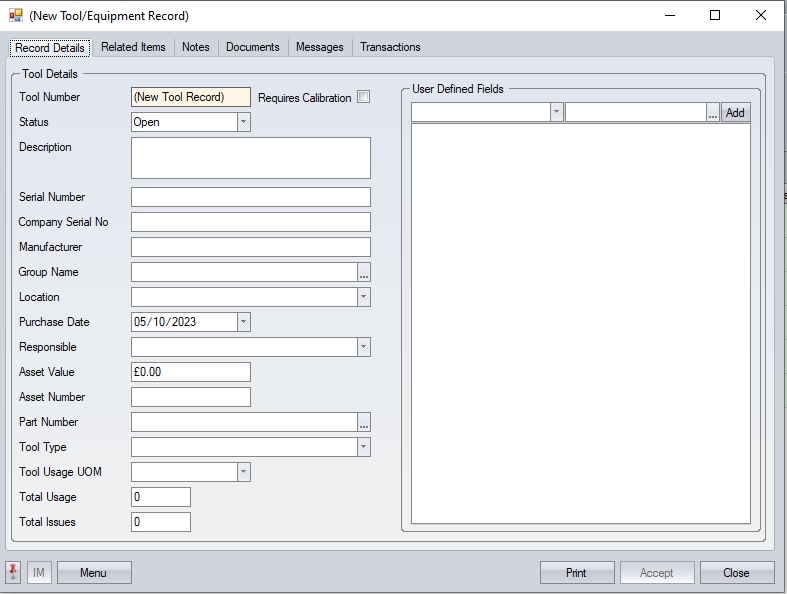The height and width of the screenshot is (594, 787).
Task: Click the Menu button
Action: 93,573
